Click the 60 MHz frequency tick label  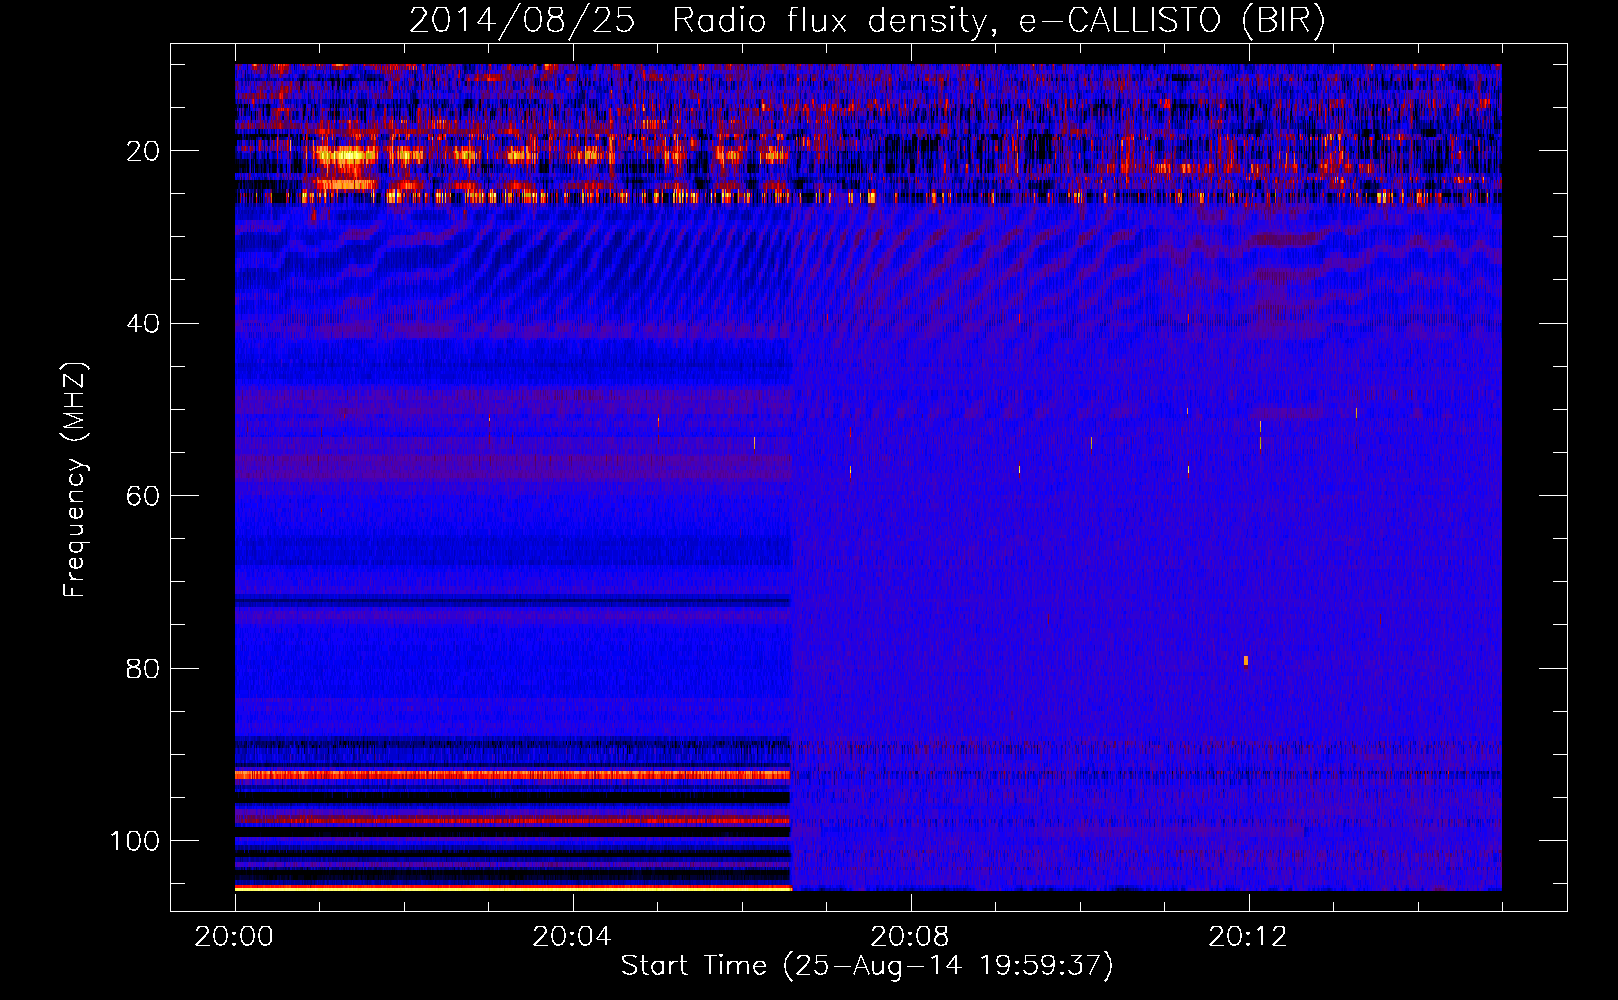point(143,496)
